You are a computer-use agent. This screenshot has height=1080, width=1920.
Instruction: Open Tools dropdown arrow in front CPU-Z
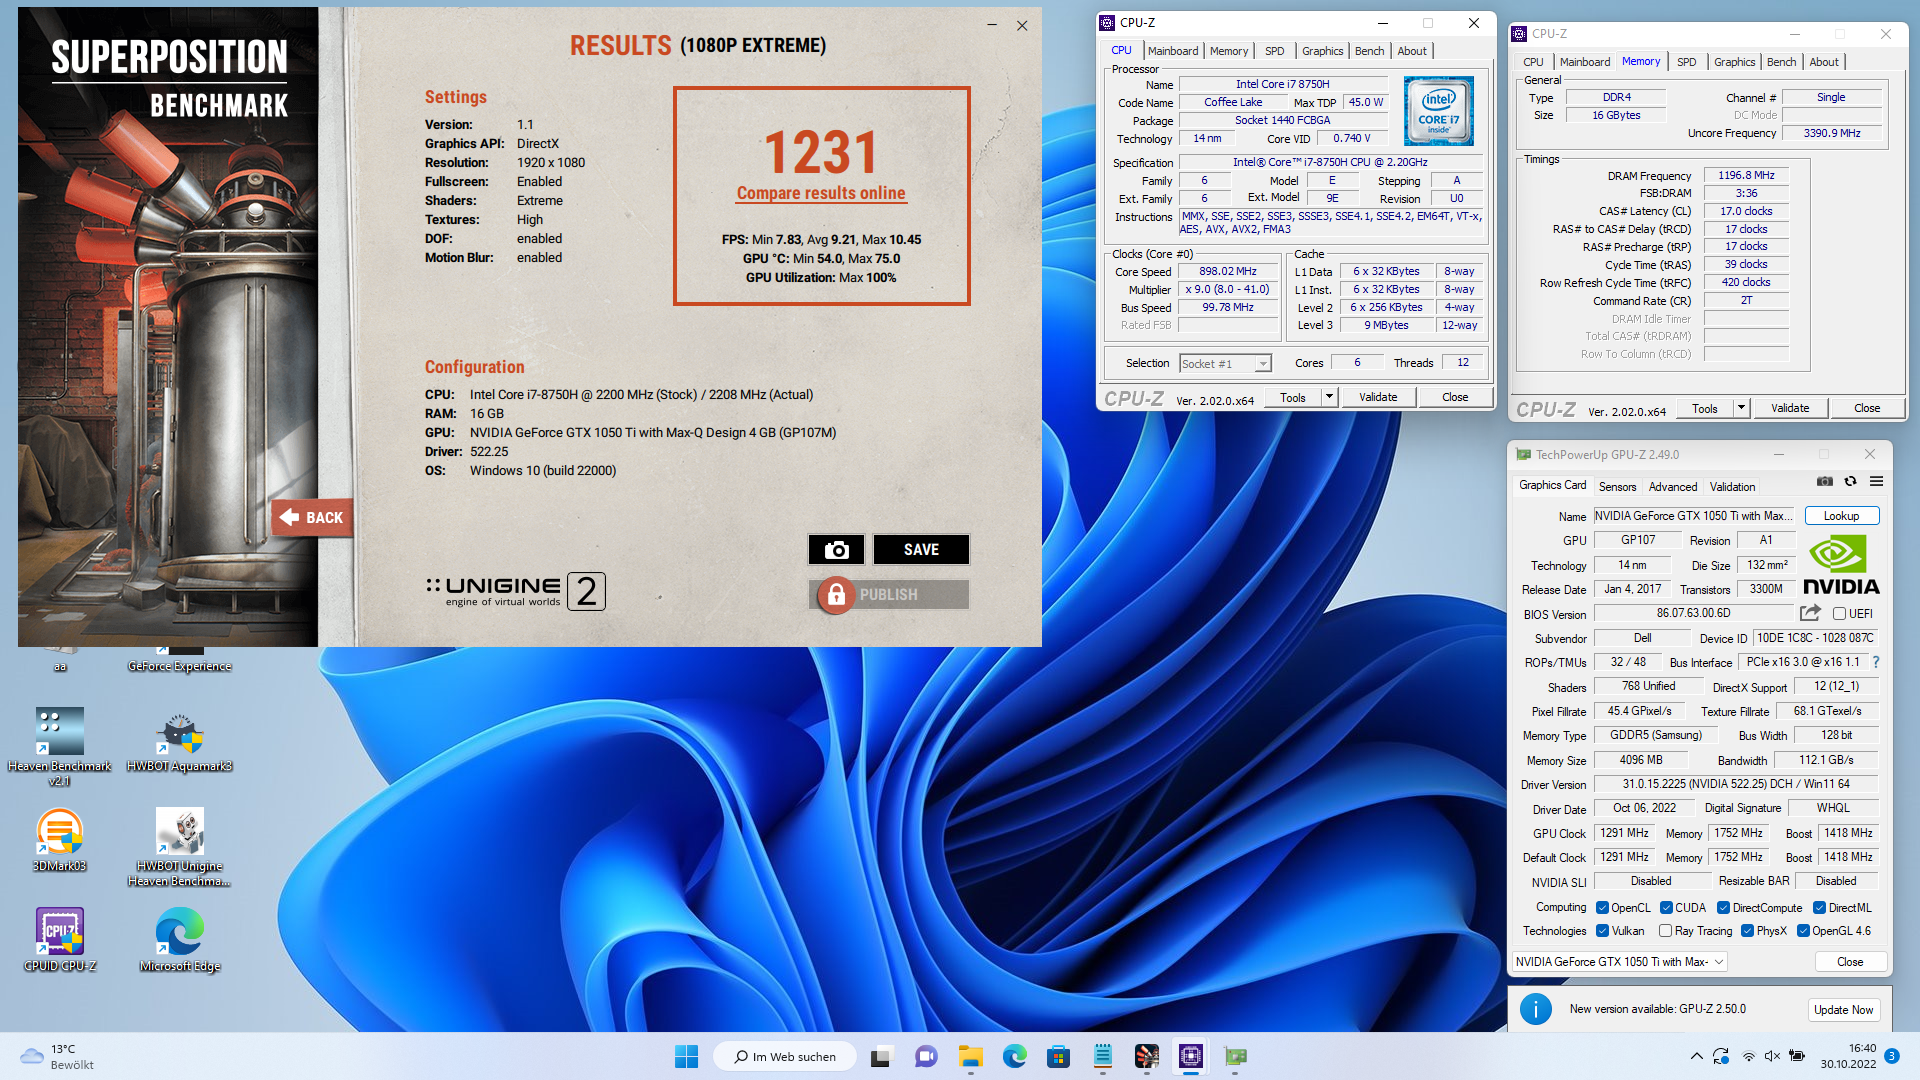tap(1329, 397)
